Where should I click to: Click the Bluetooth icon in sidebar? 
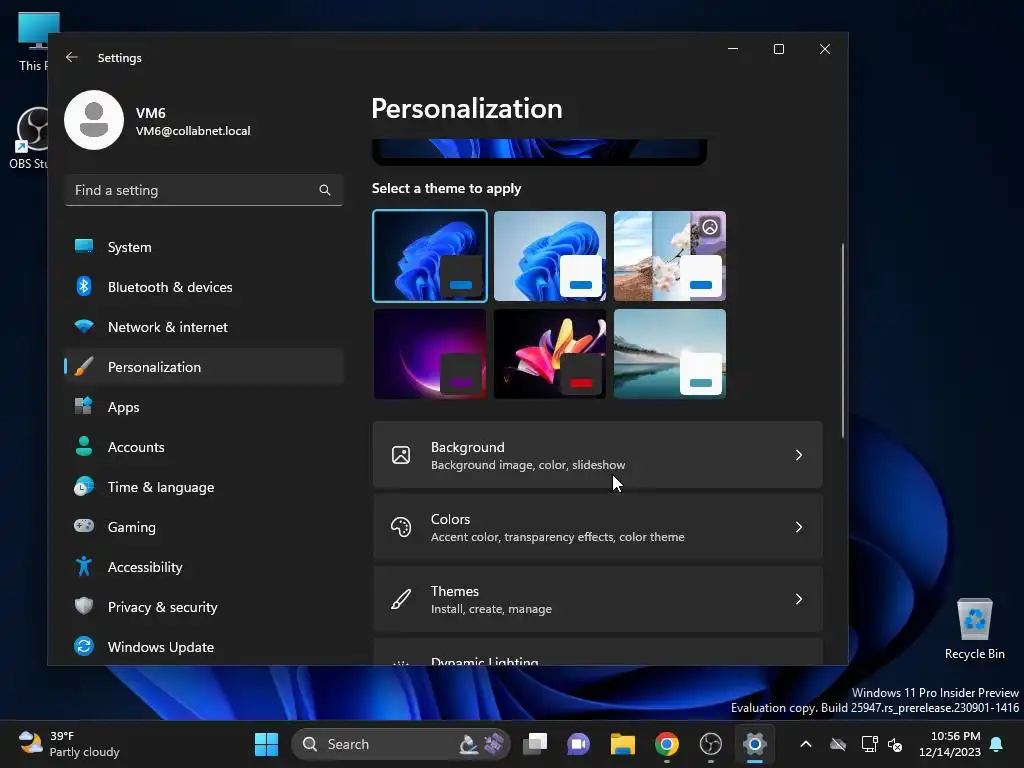click(x=84, y=287)
